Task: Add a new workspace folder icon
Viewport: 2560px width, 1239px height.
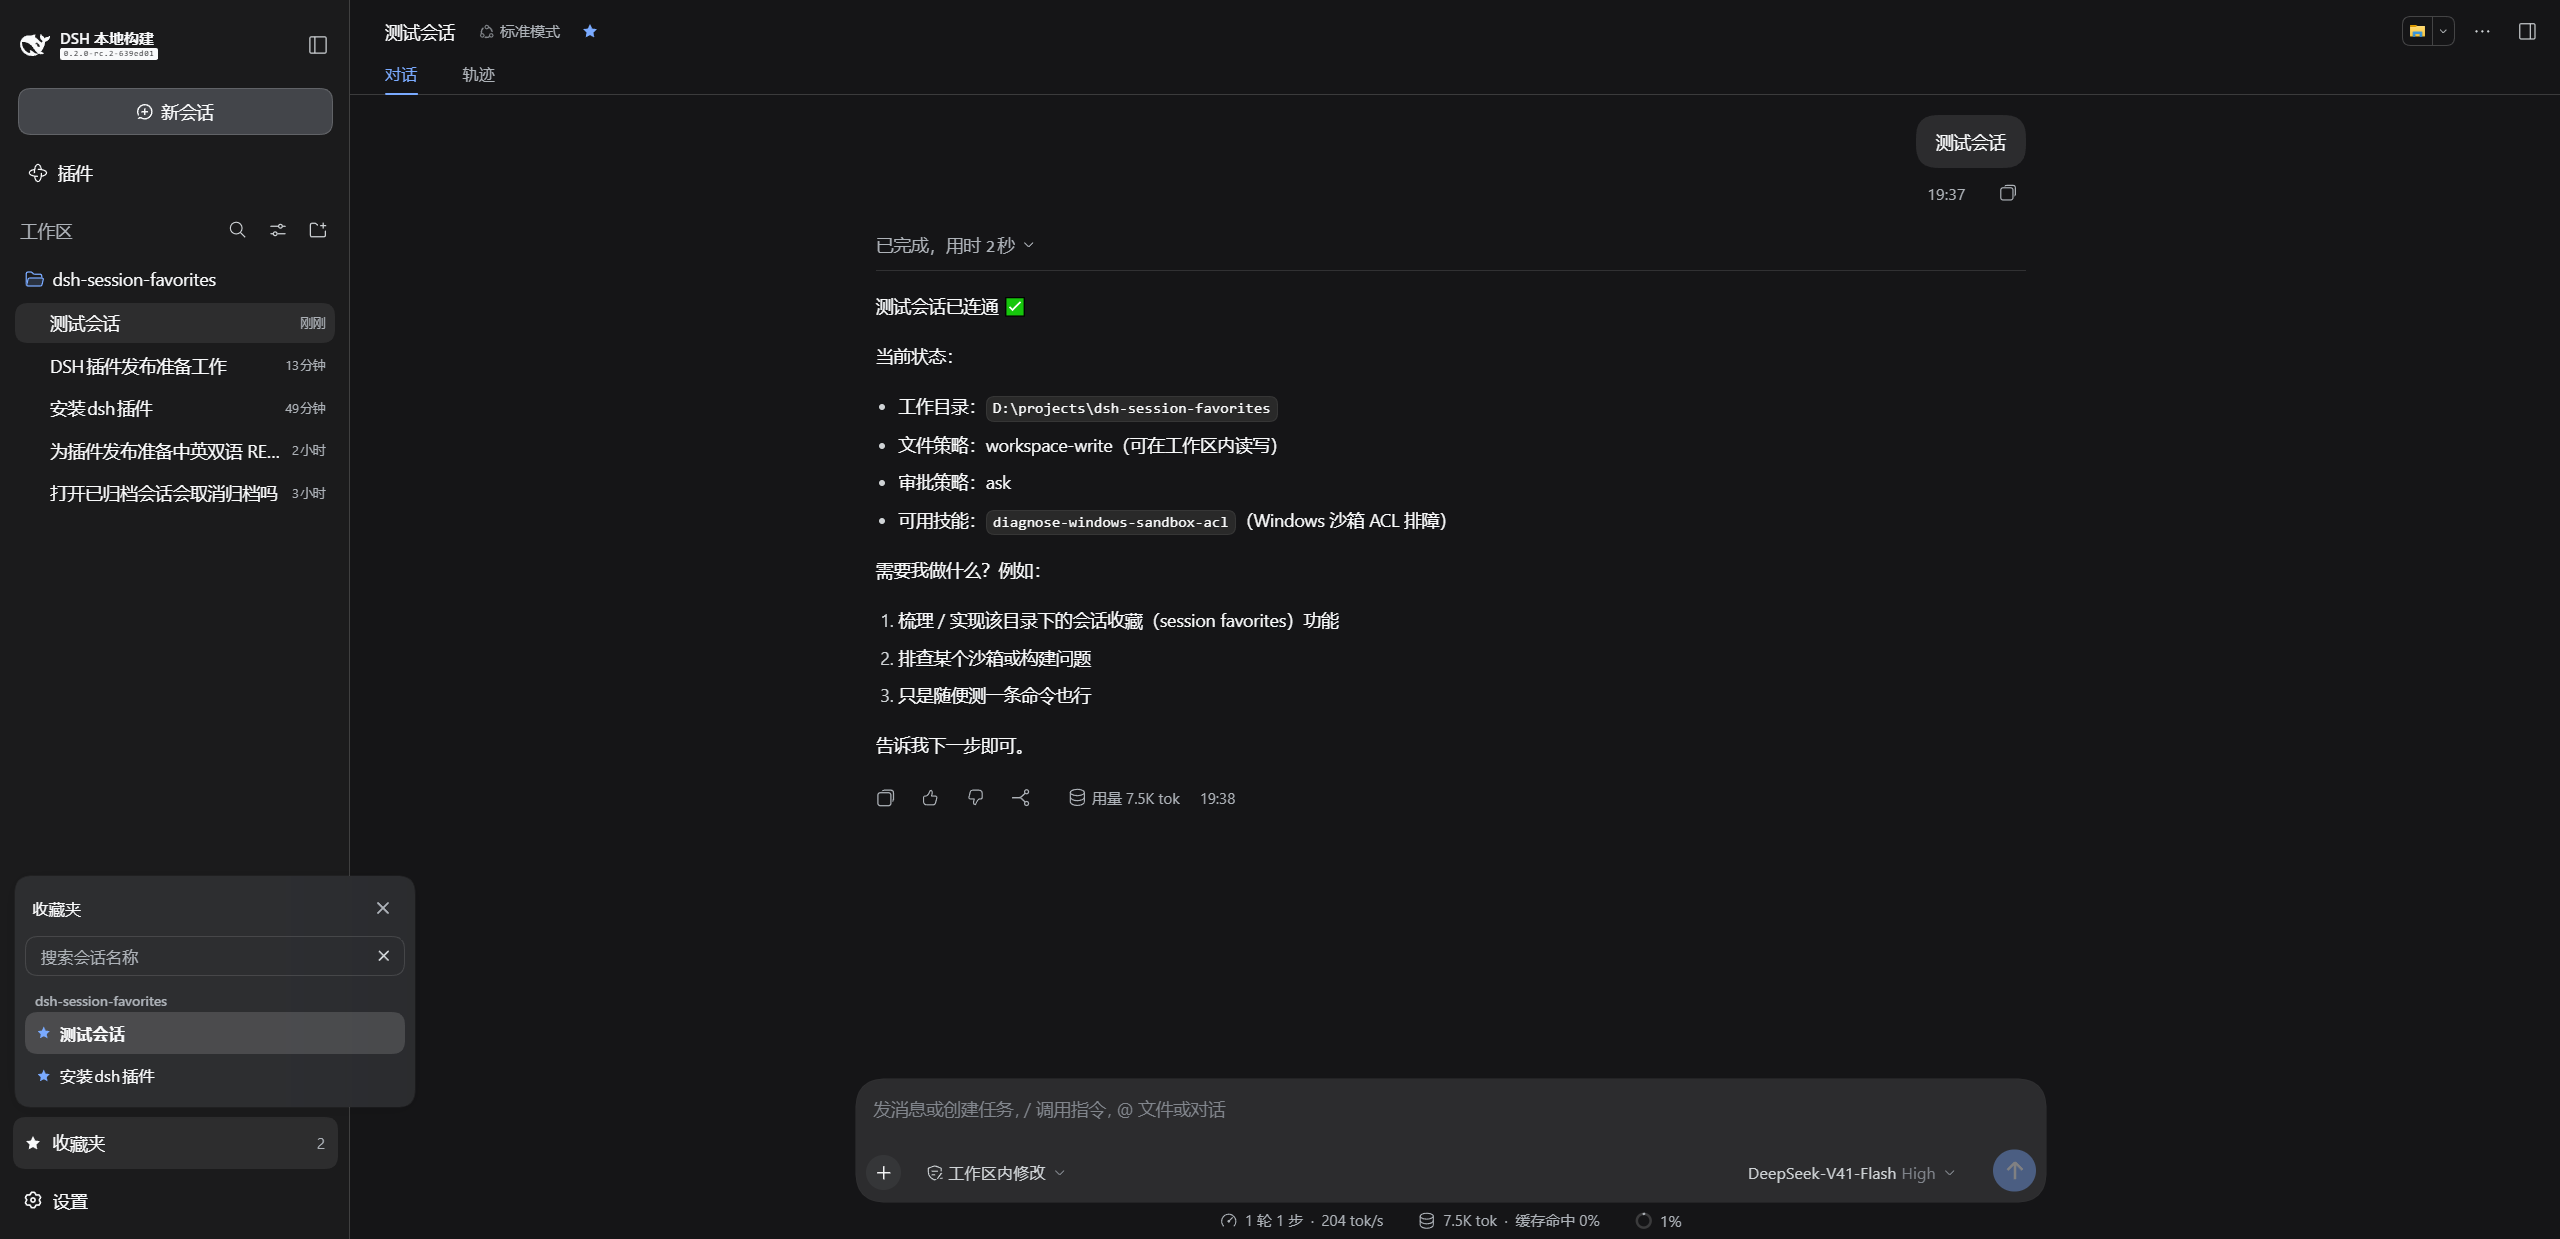Action: tap(318, 230)
